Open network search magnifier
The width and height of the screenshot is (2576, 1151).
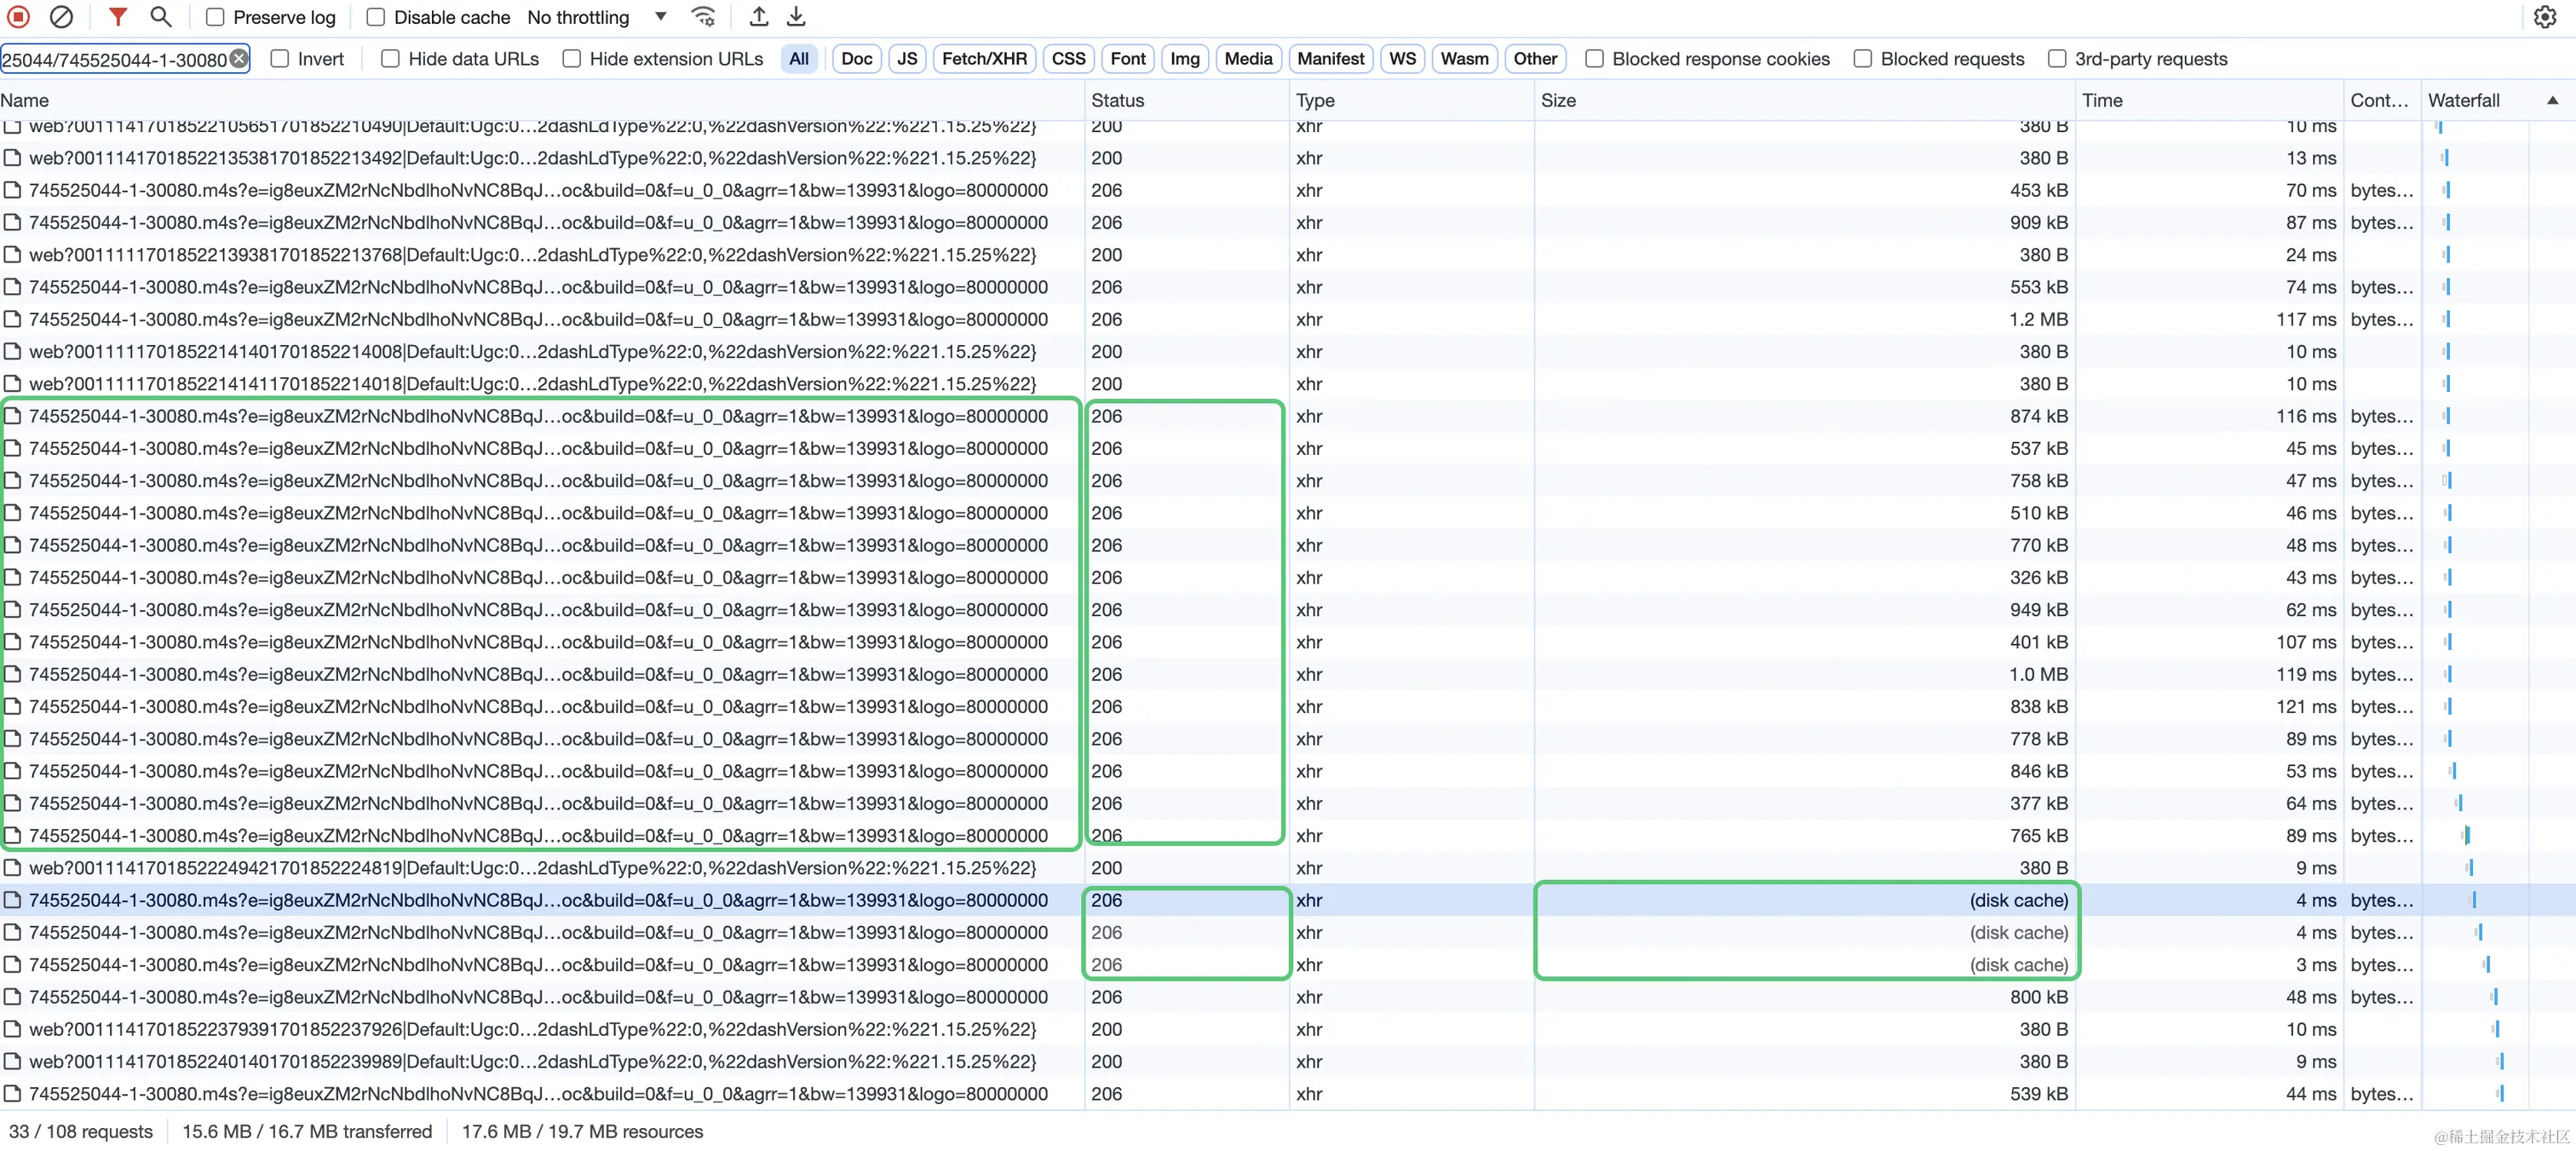[160, 17]
